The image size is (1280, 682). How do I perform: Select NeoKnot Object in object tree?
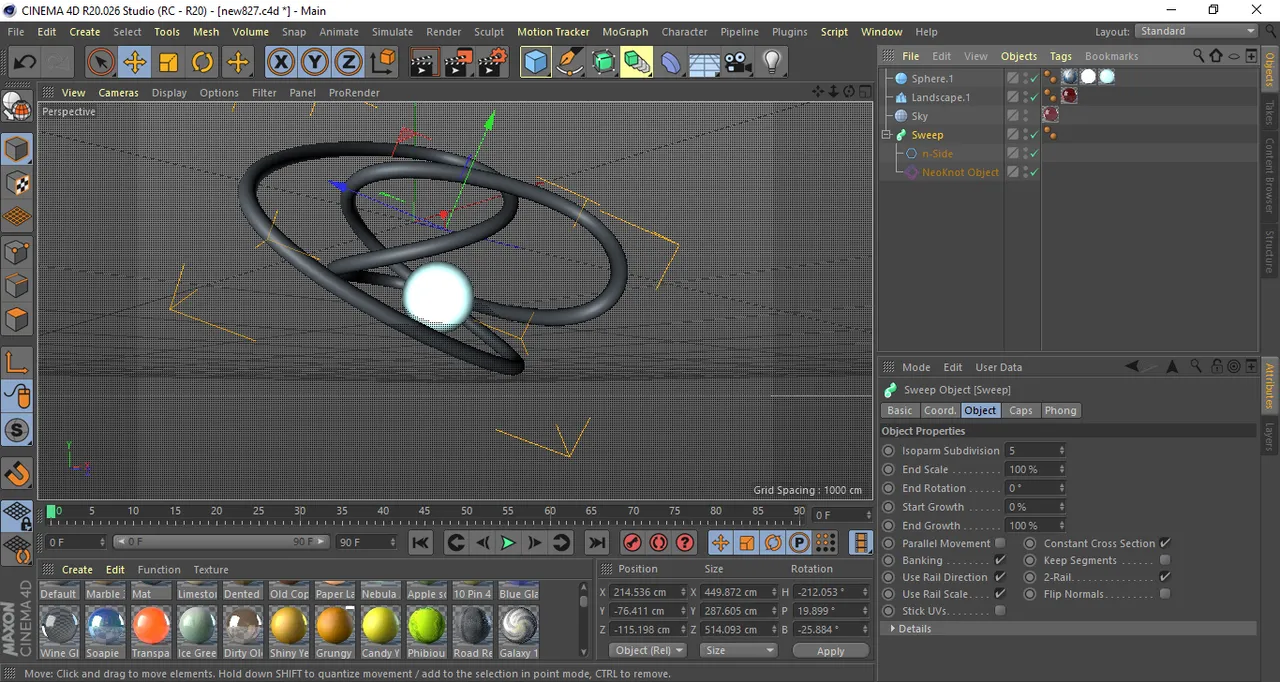[960, 173]
